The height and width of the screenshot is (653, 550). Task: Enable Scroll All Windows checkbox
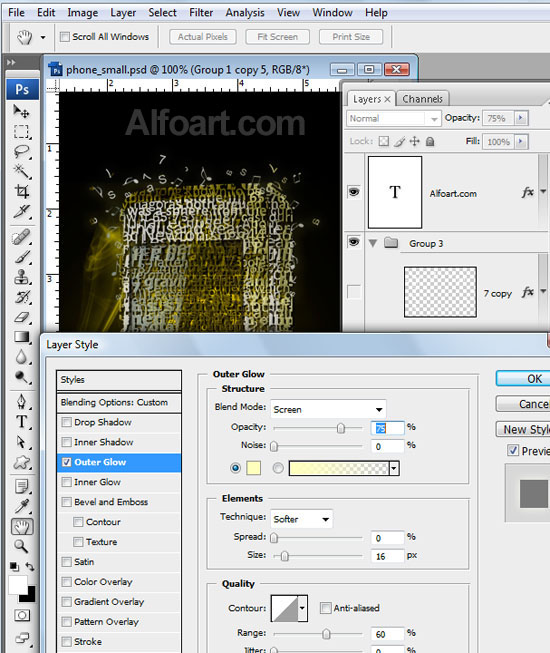(65, 37)
